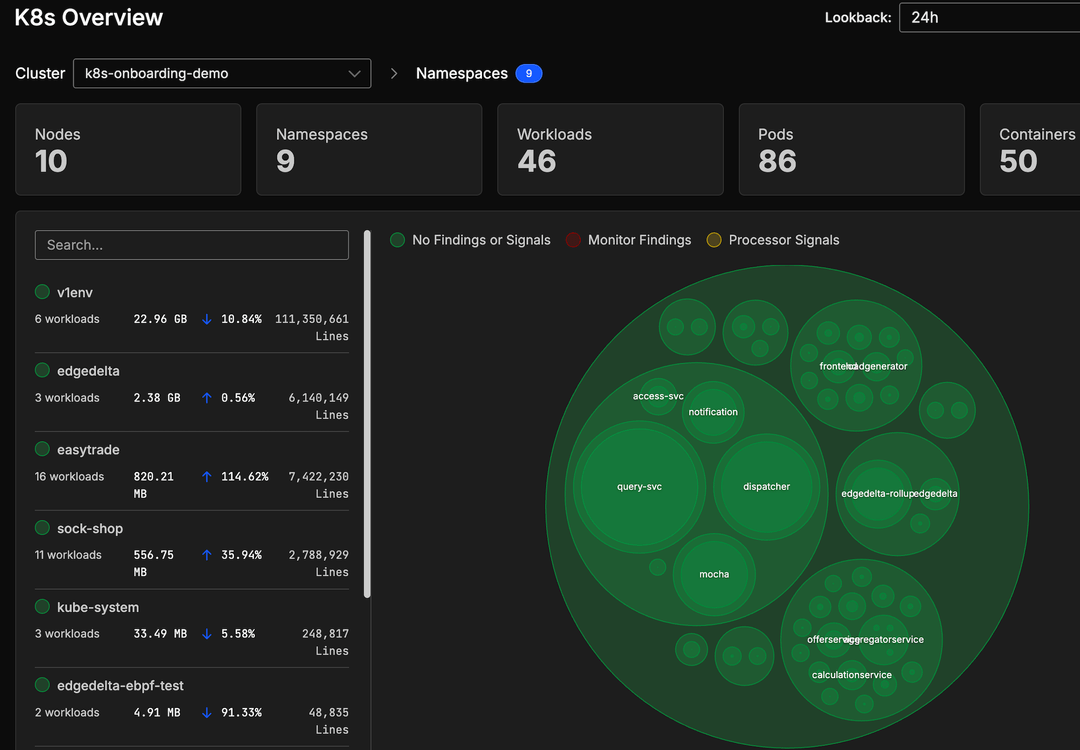Click the blue "9" badge next to Namespaces
This screenshot has height=750, width=1080.
528,73
